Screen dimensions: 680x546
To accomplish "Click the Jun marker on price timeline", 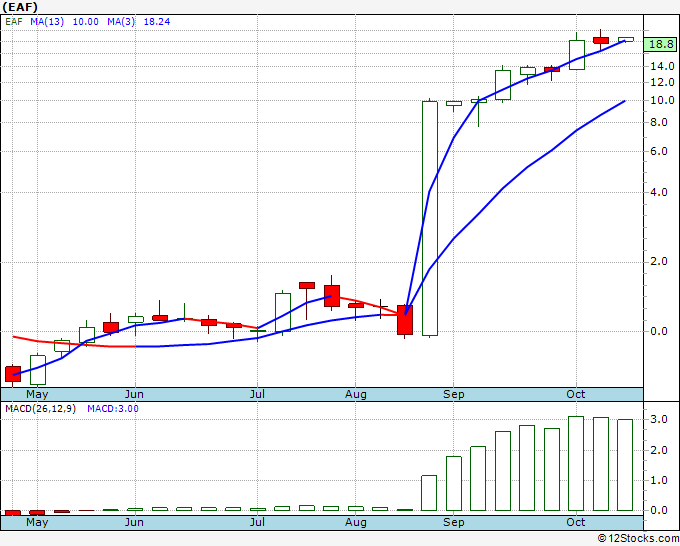I will [134, 394].
